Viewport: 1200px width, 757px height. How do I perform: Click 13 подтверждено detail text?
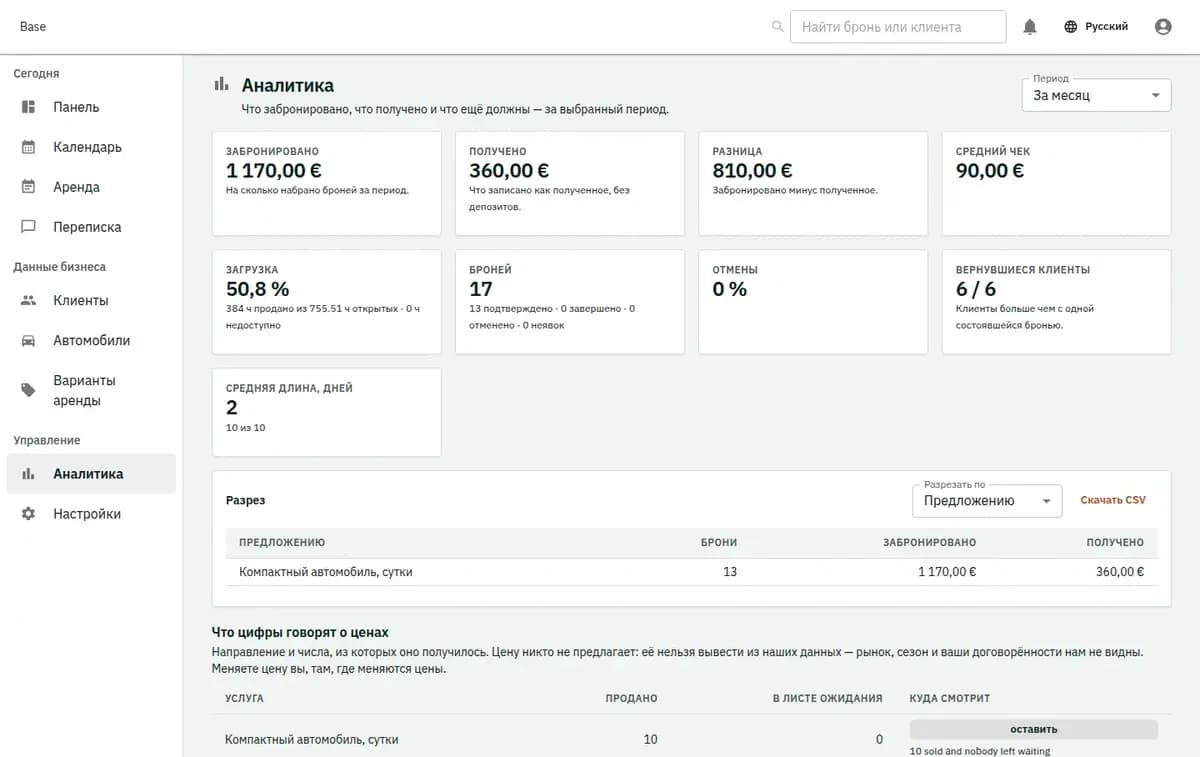coord(512,309)
